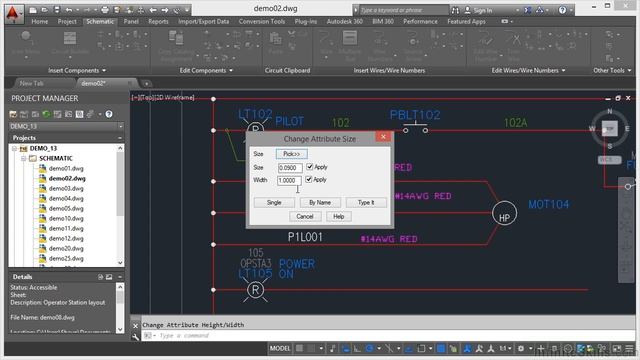Toggle grid display in status bar

(299, 348)
